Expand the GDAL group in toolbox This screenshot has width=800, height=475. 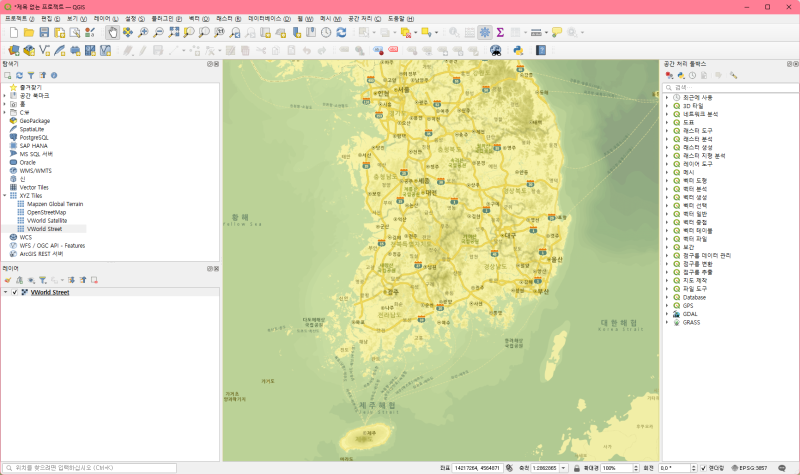pos(667,314)
